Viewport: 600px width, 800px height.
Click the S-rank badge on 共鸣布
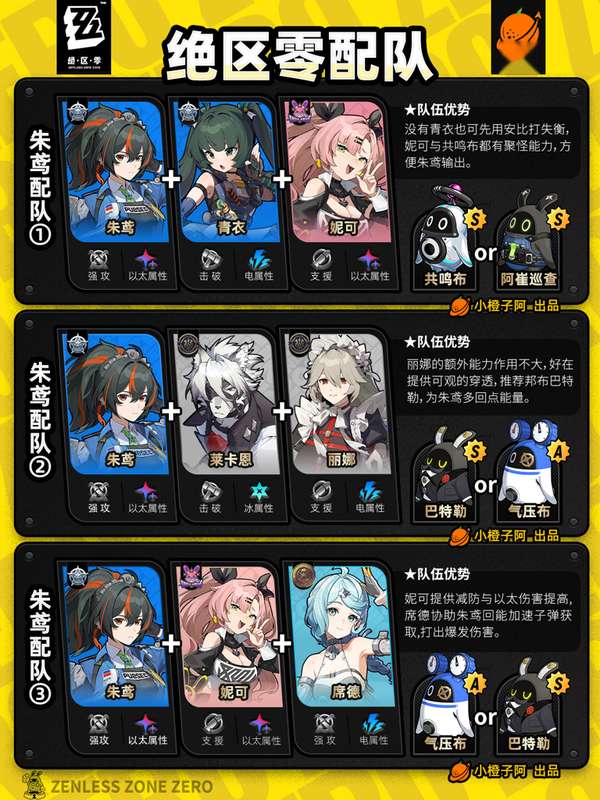point(476,219)
